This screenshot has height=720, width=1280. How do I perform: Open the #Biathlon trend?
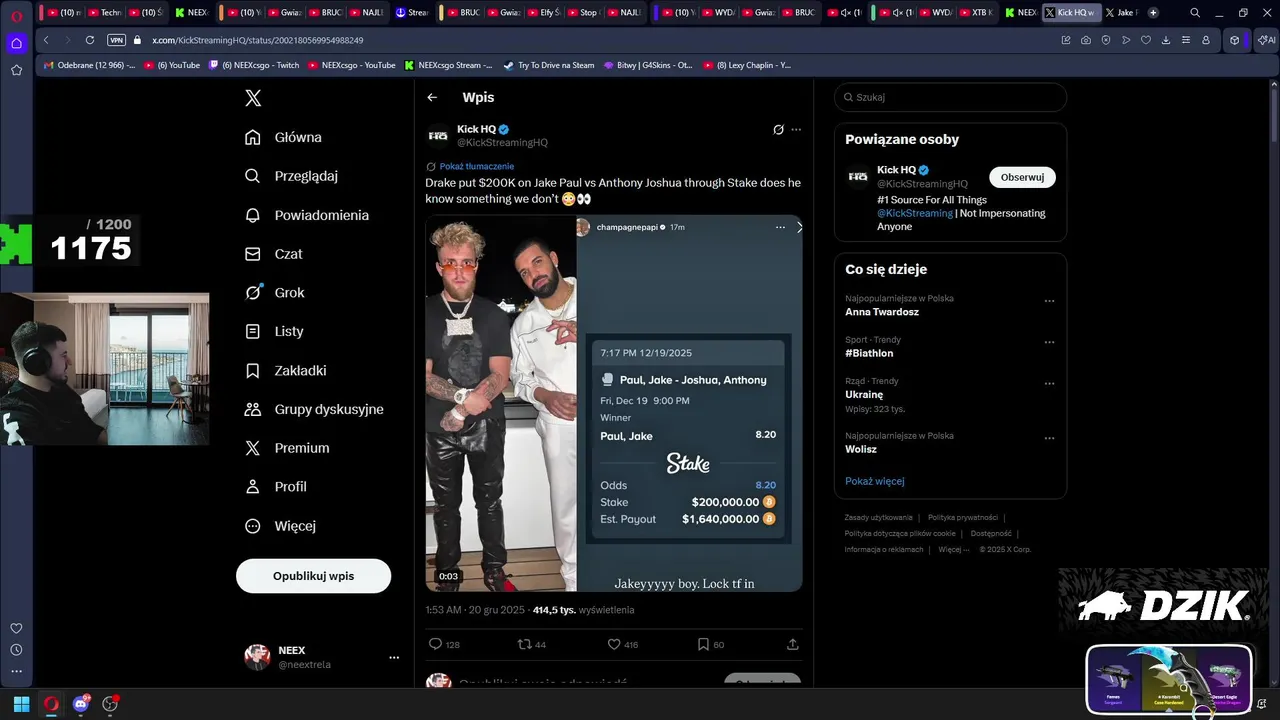click(869, 353)
